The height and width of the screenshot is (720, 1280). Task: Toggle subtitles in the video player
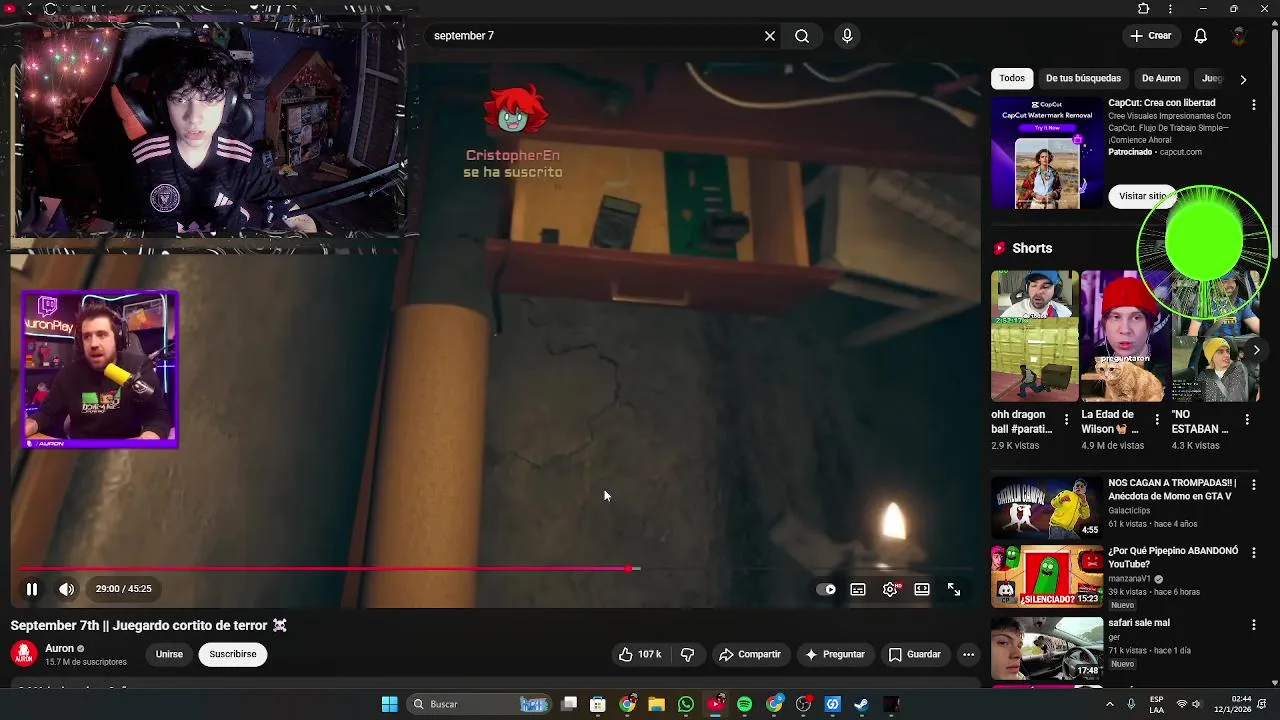point(858,590)
